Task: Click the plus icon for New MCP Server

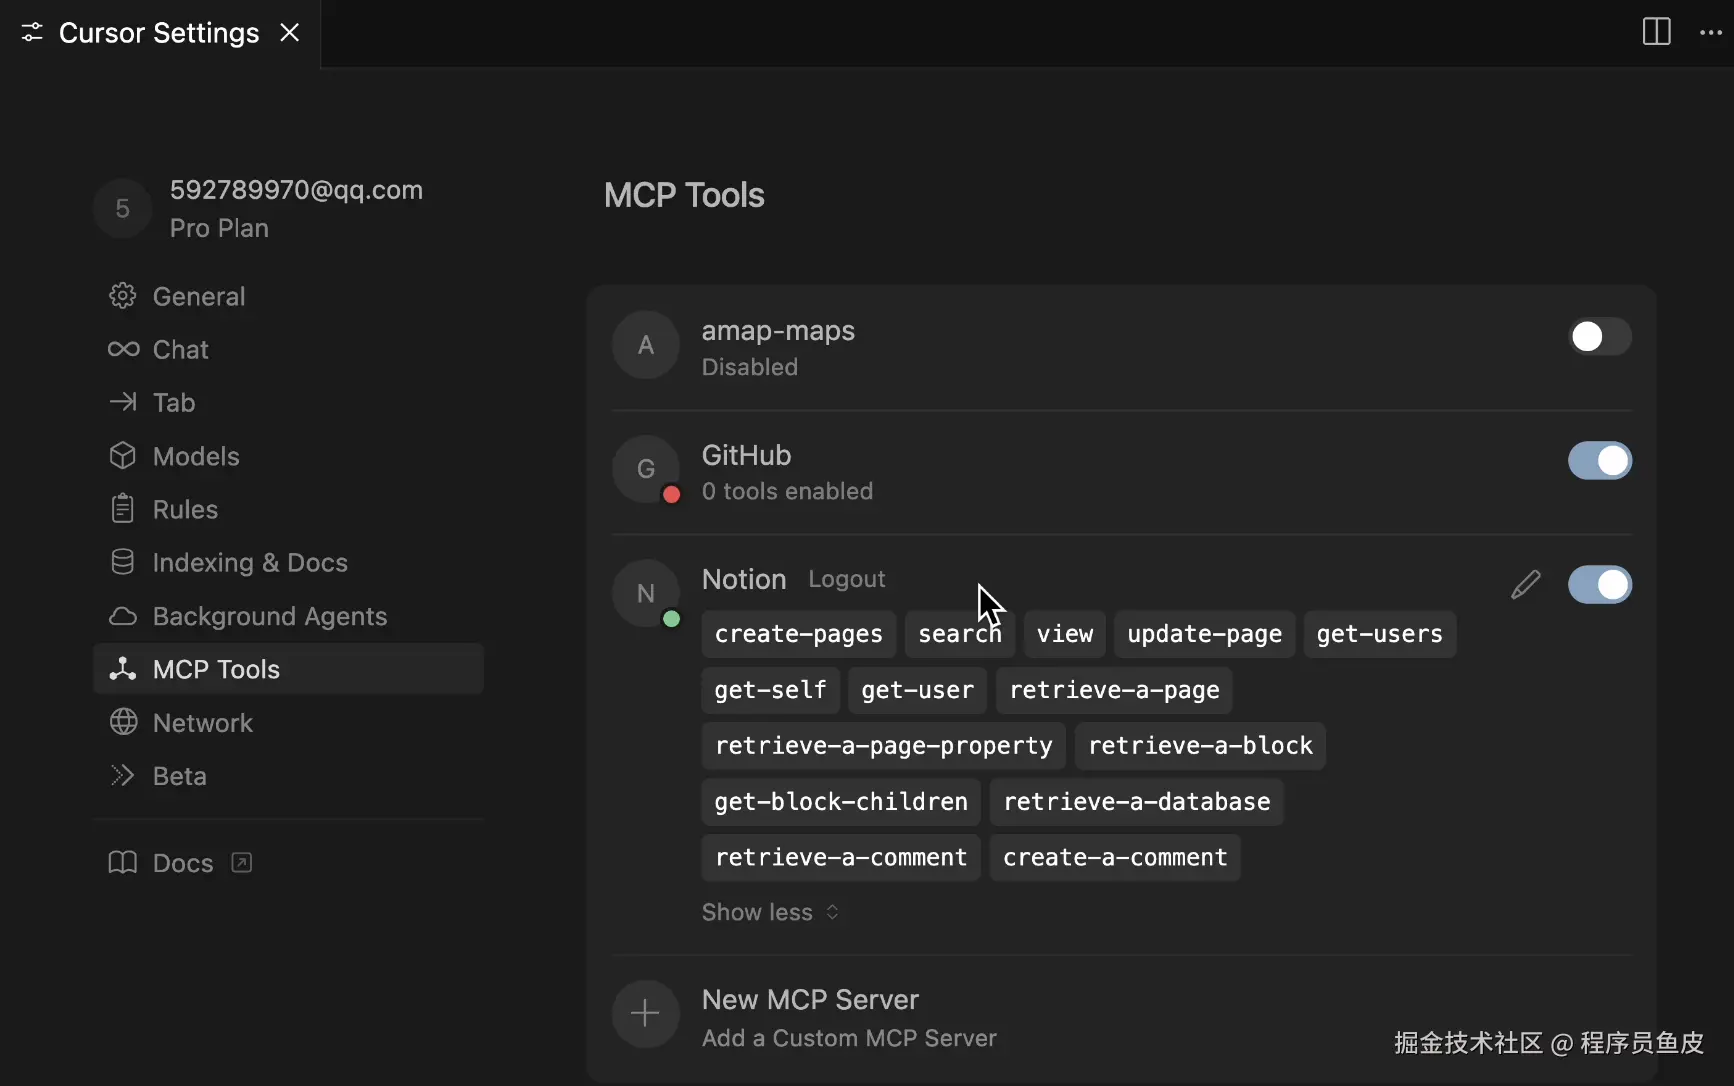Action: point(645,1014)
